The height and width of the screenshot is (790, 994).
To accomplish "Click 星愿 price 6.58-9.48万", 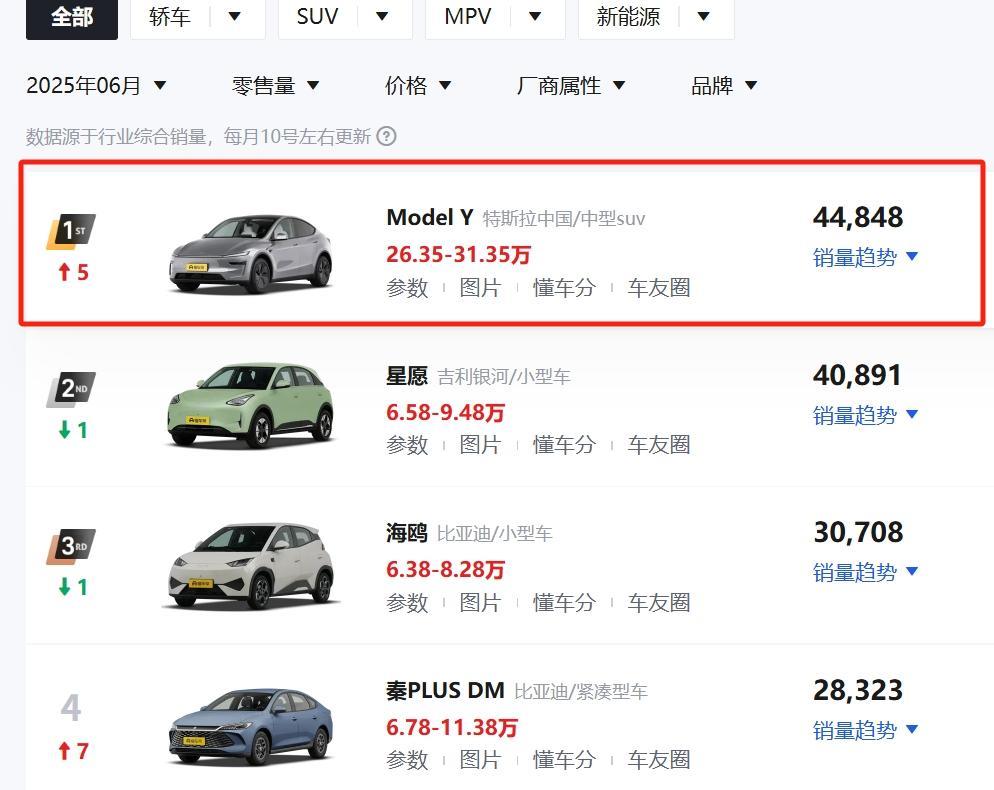I will click(445, 413).
